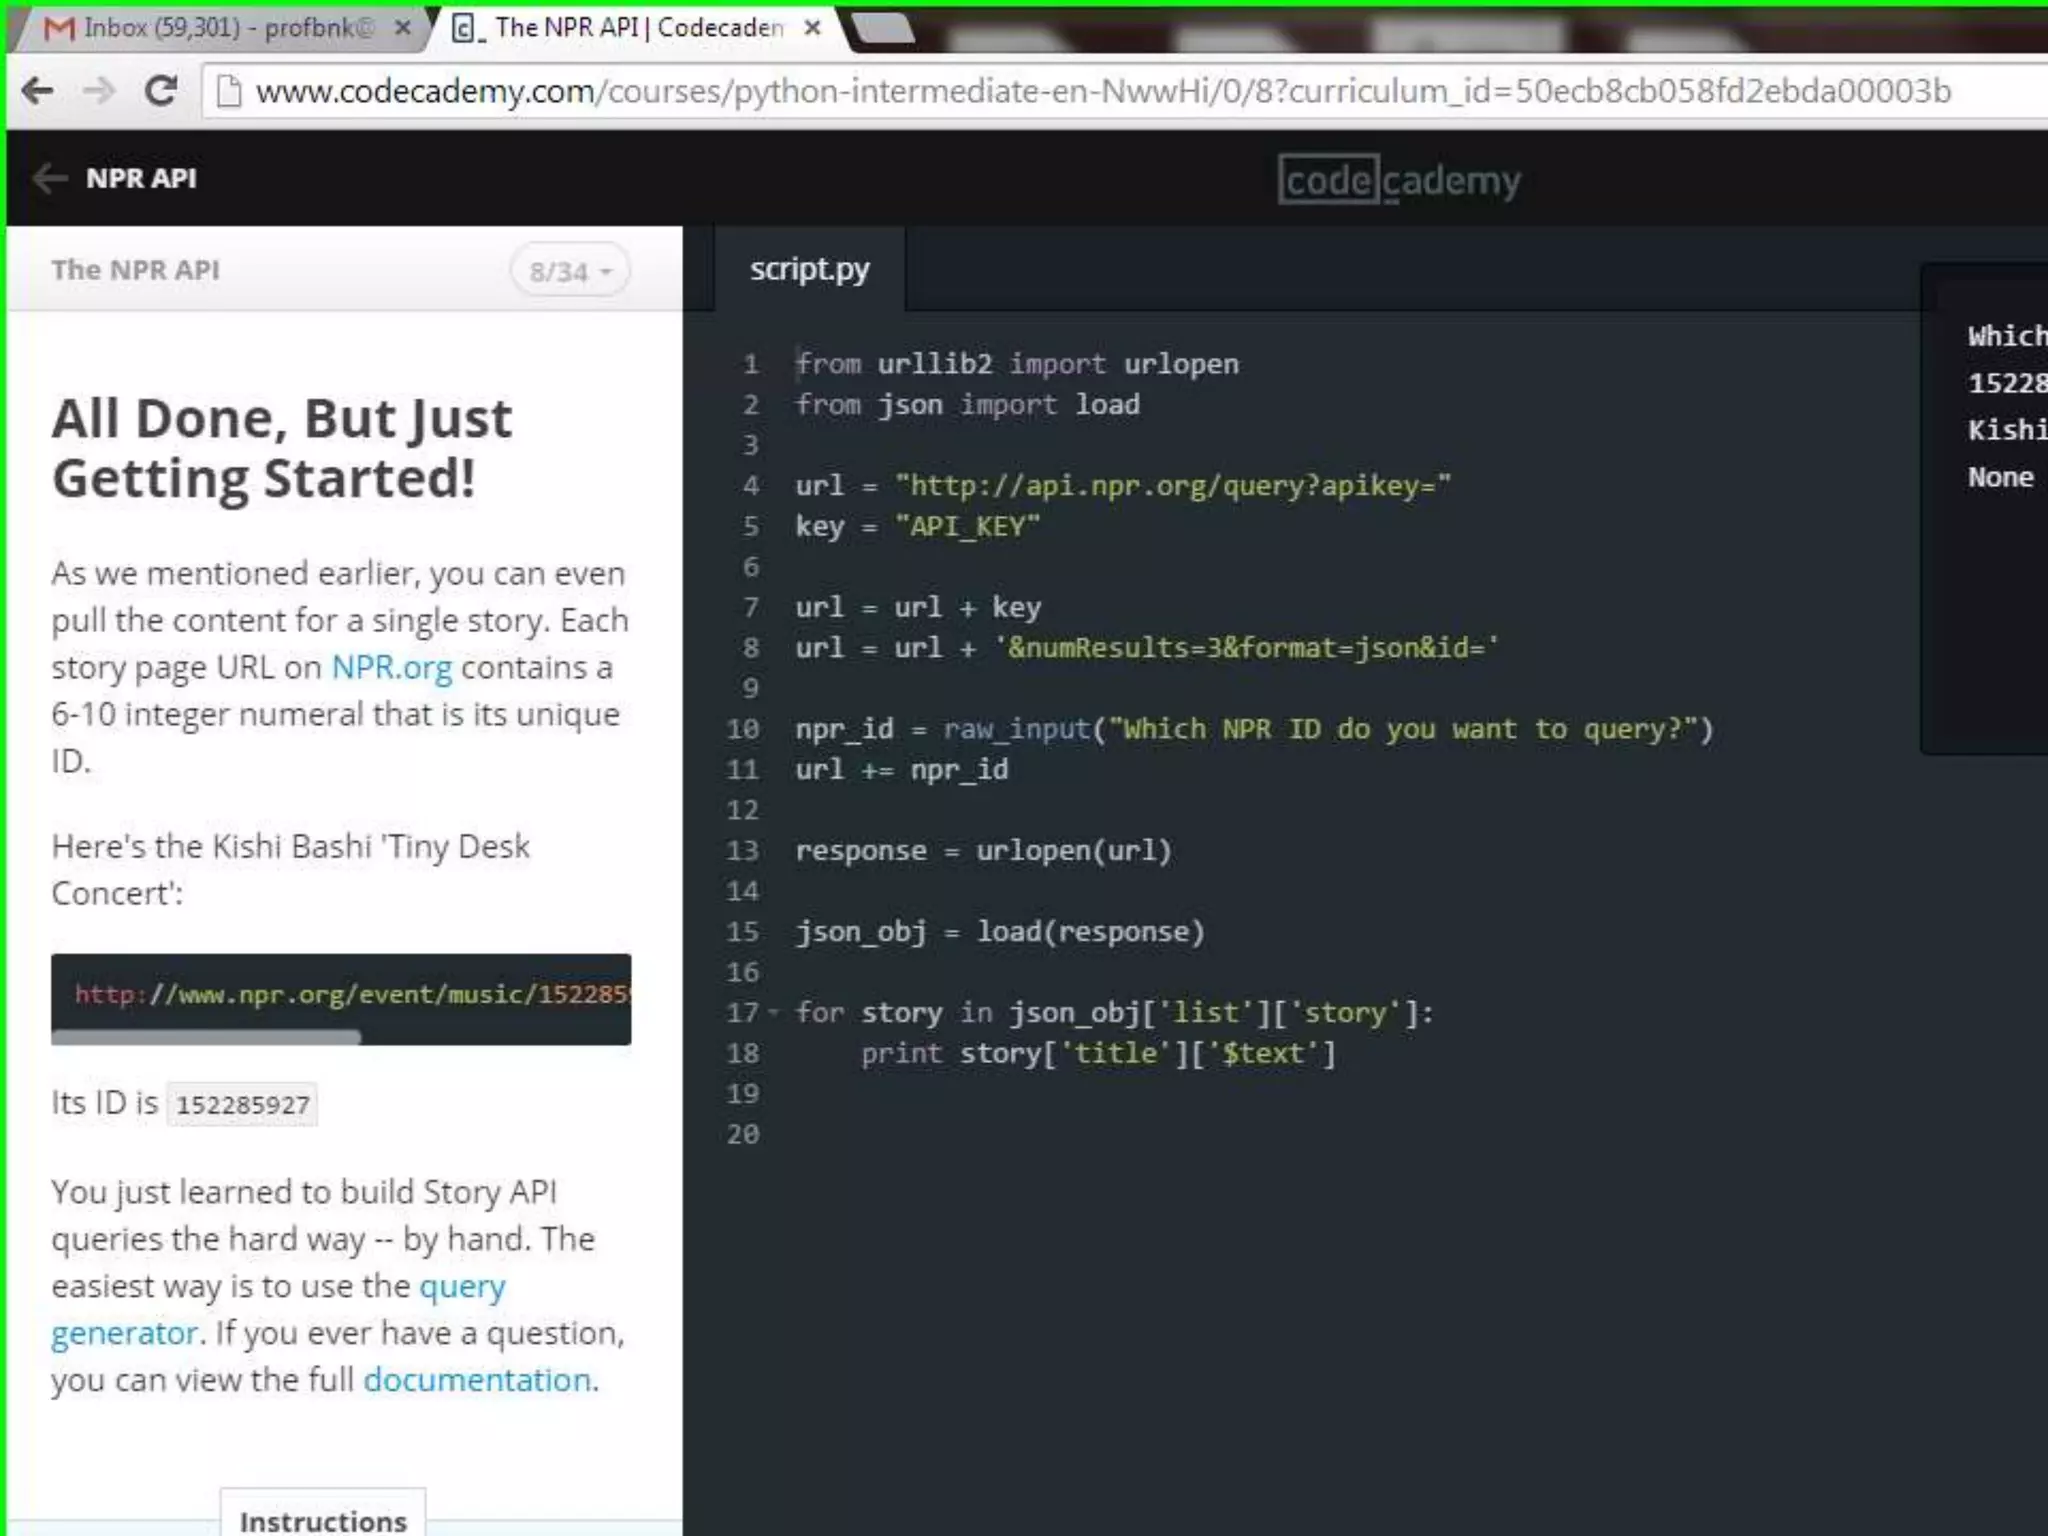The image size is (2048, 1536).
Task: Click the 'Which' output line in console
Action: [2008, 336]
